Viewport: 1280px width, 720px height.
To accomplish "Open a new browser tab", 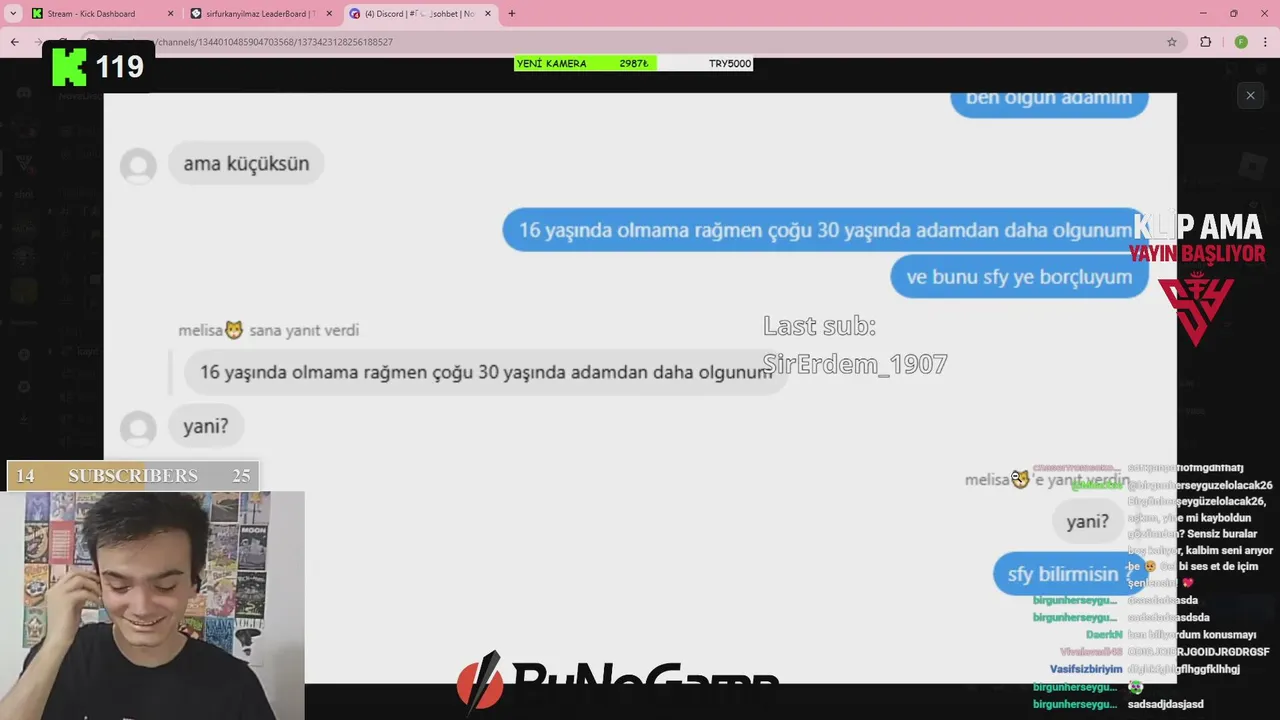I will coord(512,14).
